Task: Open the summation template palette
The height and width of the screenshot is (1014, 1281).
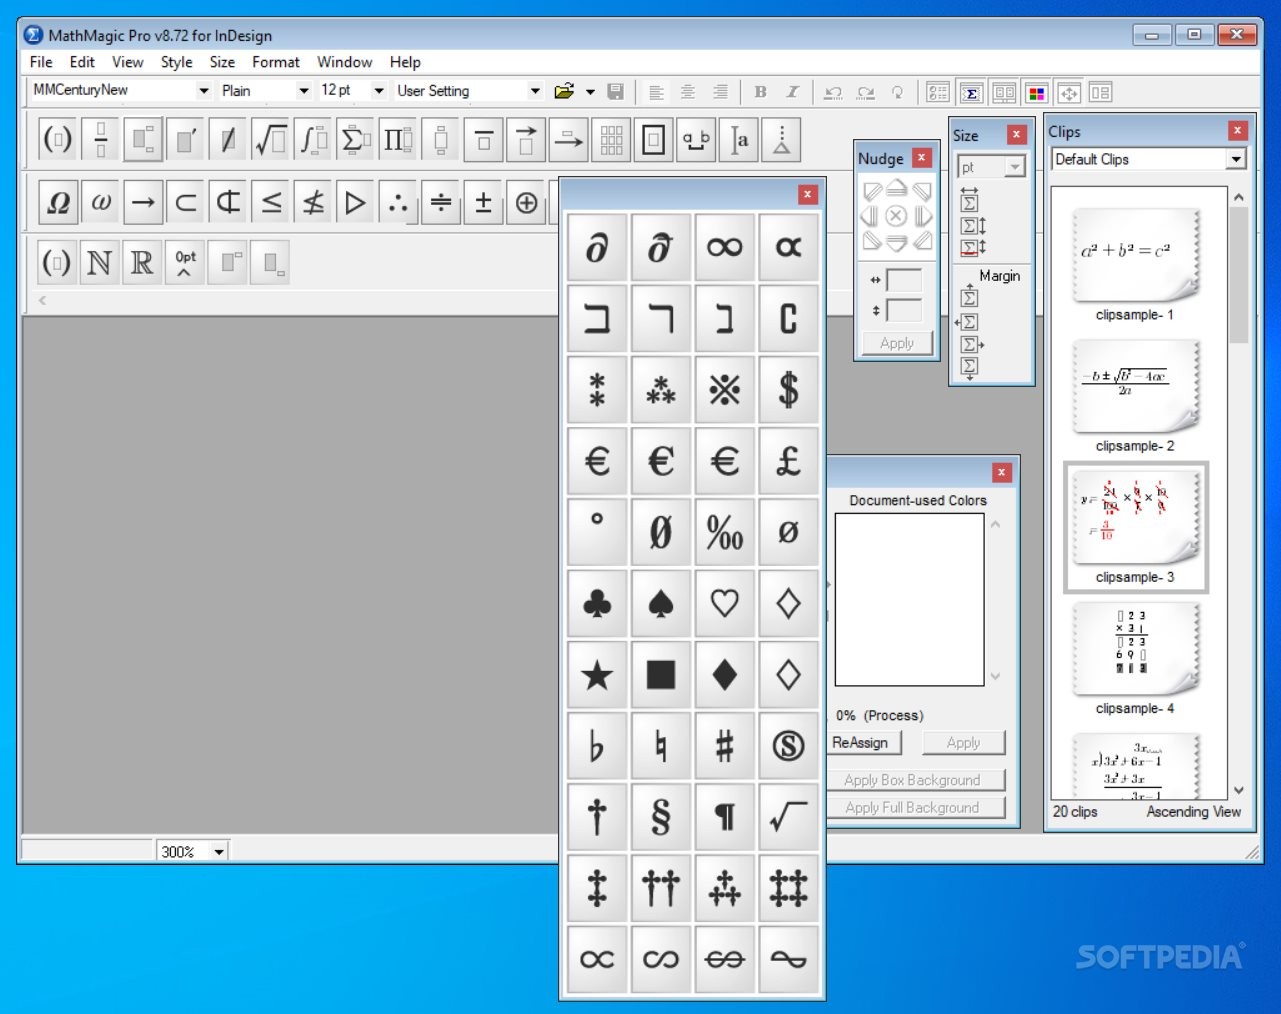Action: (355, 140)
